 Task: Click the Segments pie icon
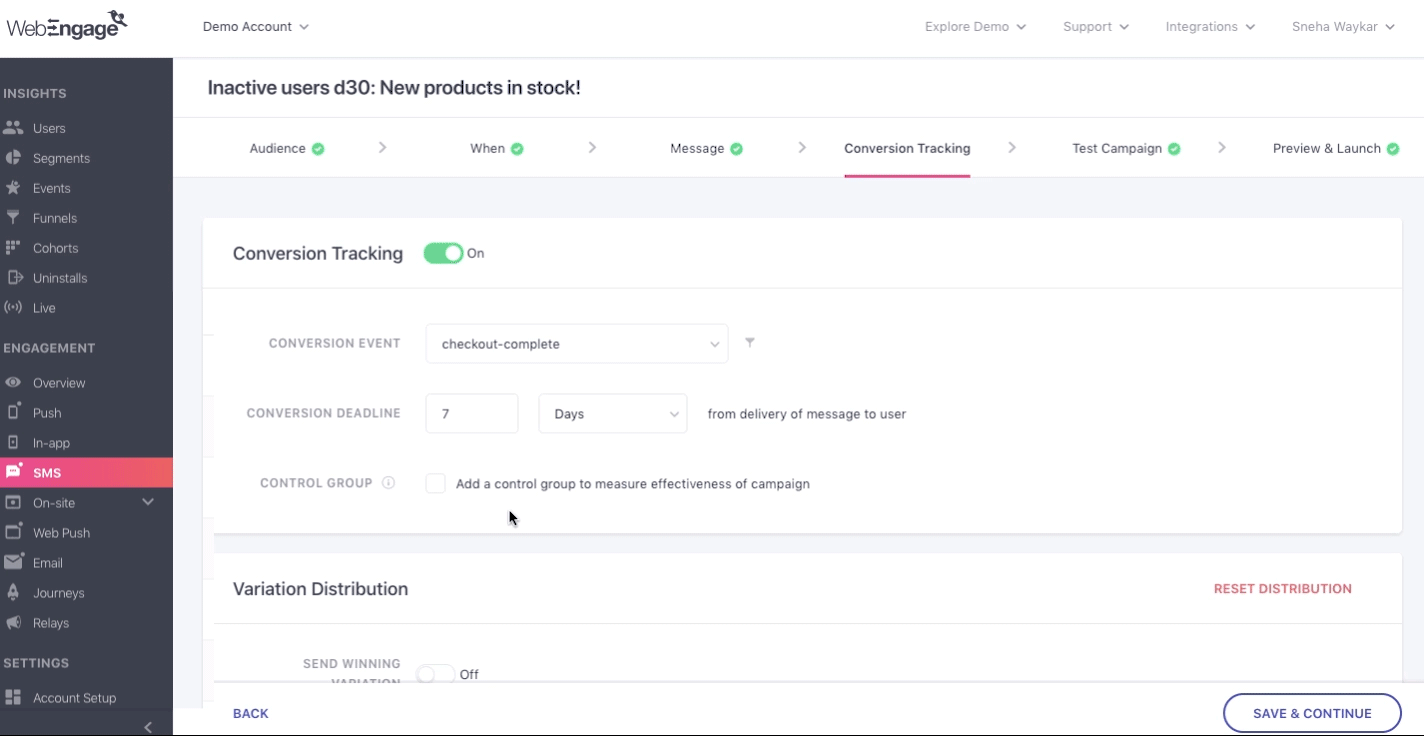(13, 158)
